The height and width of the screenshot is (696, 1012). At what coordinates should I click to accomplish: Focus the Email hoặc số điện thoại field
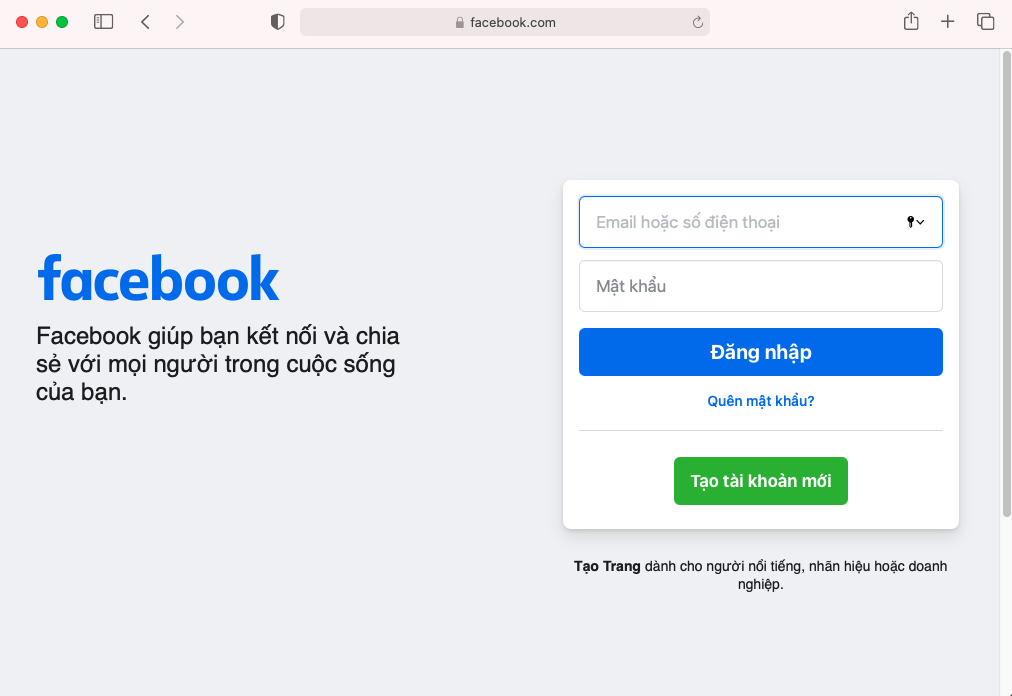760,222
